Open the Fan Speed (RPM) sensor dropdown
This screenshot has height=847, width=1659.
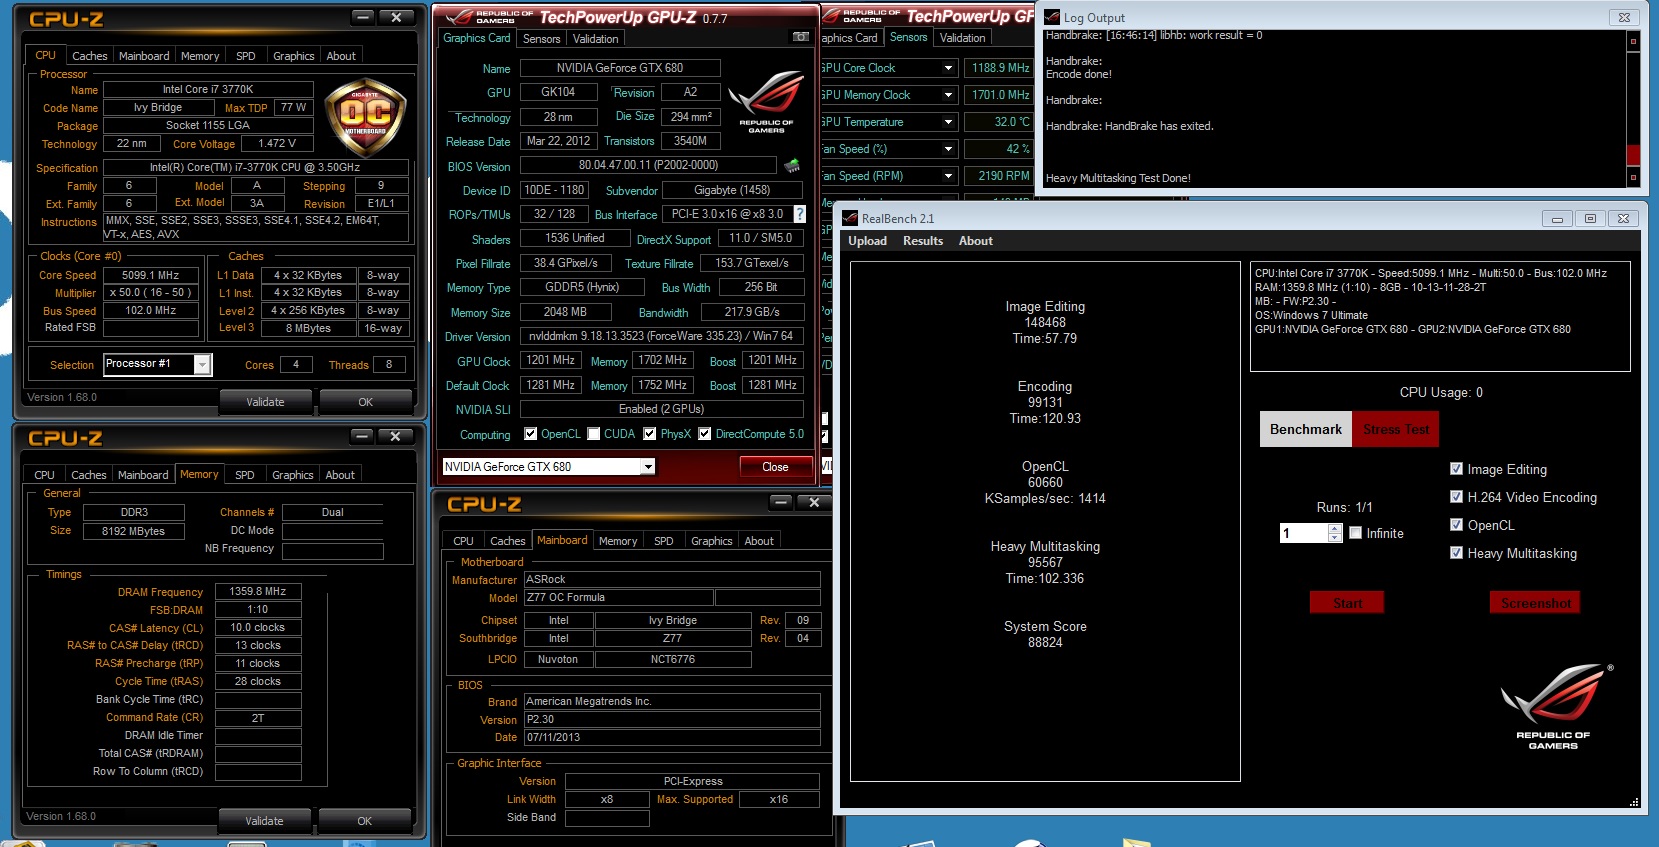[948, 176]
